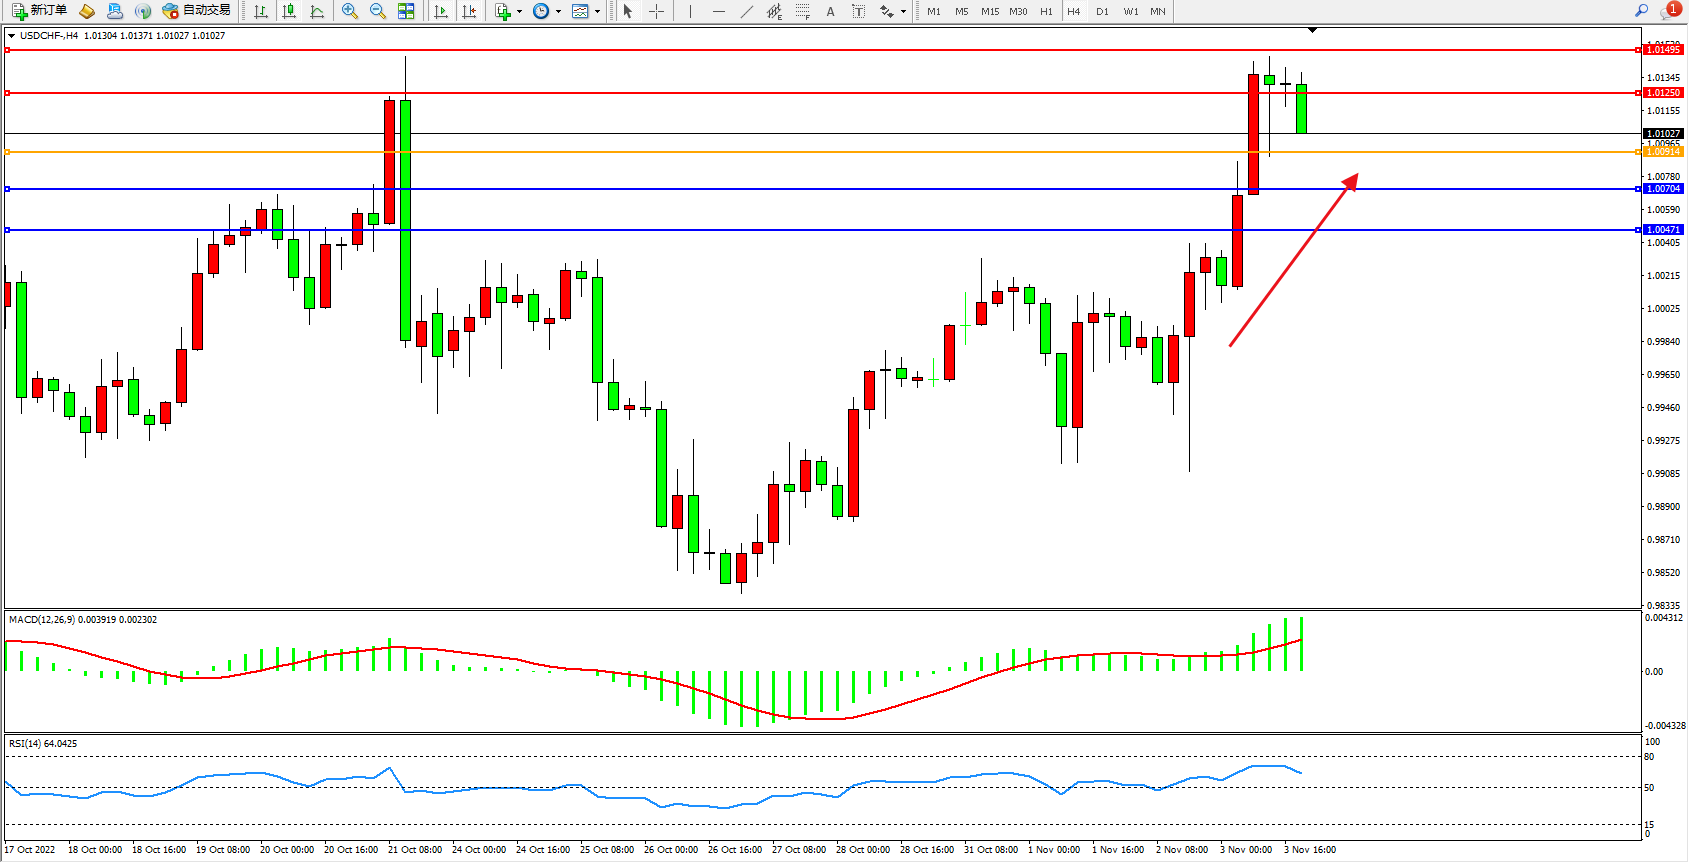Click the red 1.01250 price level label
The height and width of the screenshot is (863, 1689).
[x=1663, y=93]
